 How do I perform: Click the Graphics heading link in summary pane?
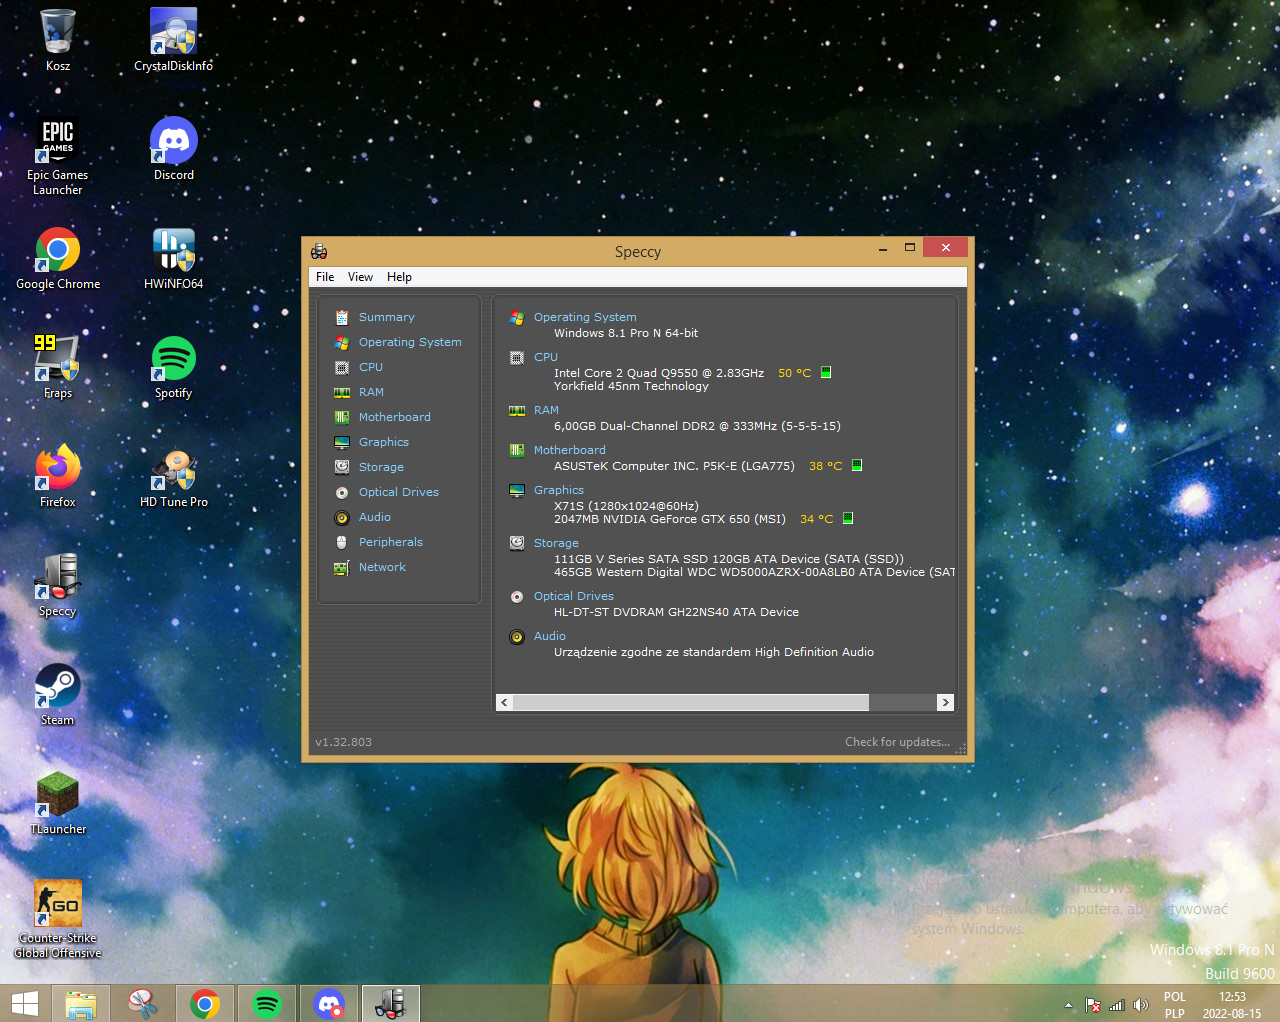tap(558, 490)
